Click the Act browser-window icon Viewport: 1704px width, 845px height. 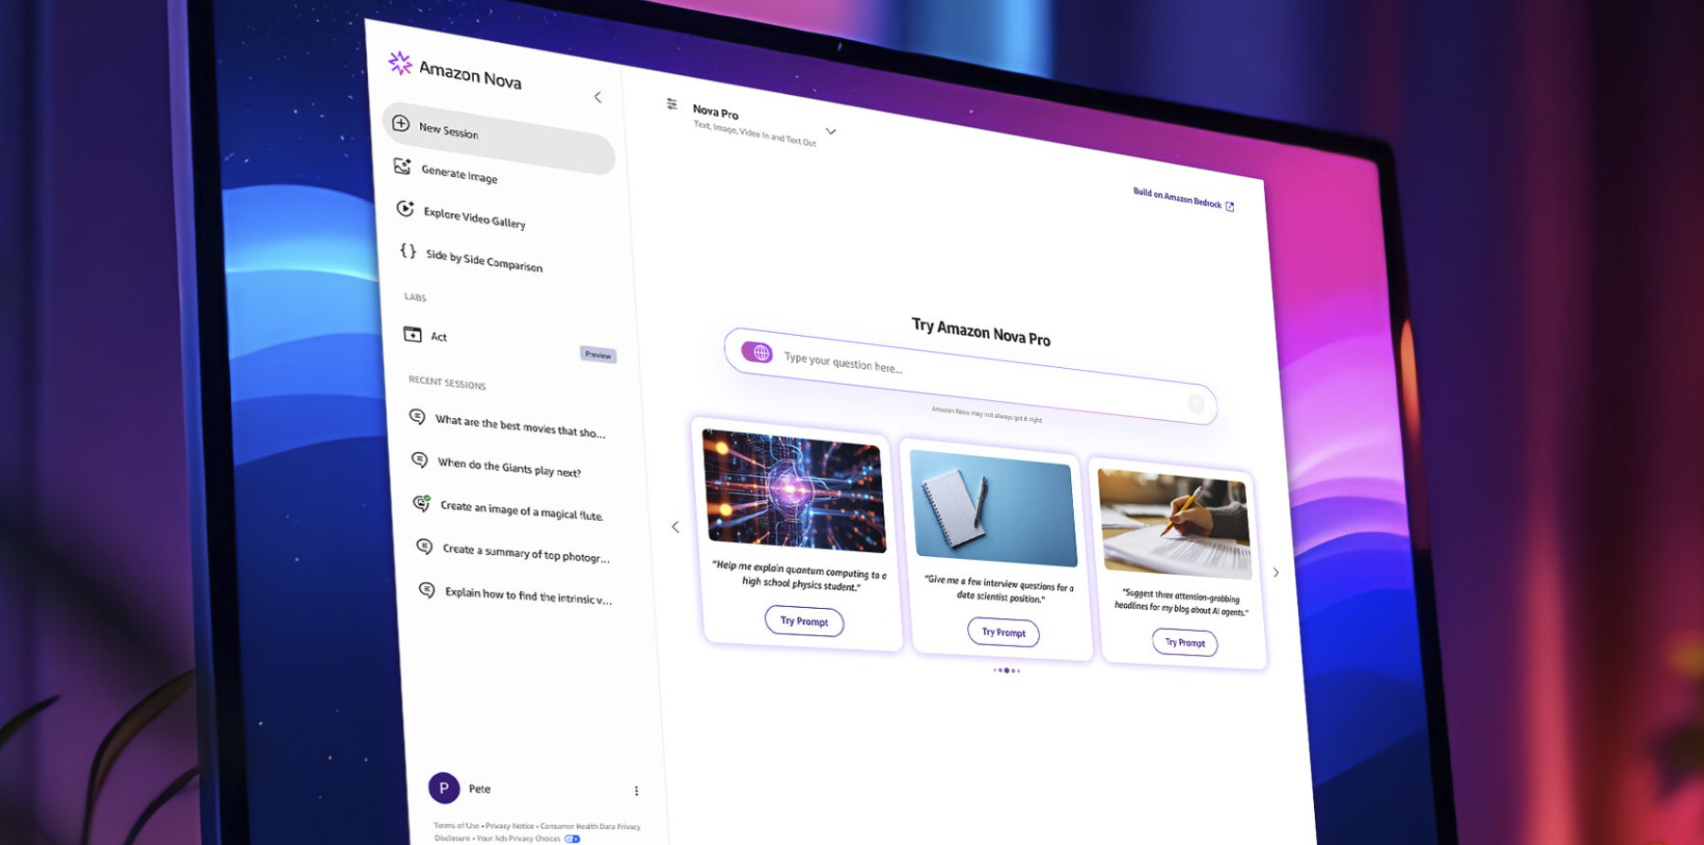pyautogui.click(x=412, y=334)
